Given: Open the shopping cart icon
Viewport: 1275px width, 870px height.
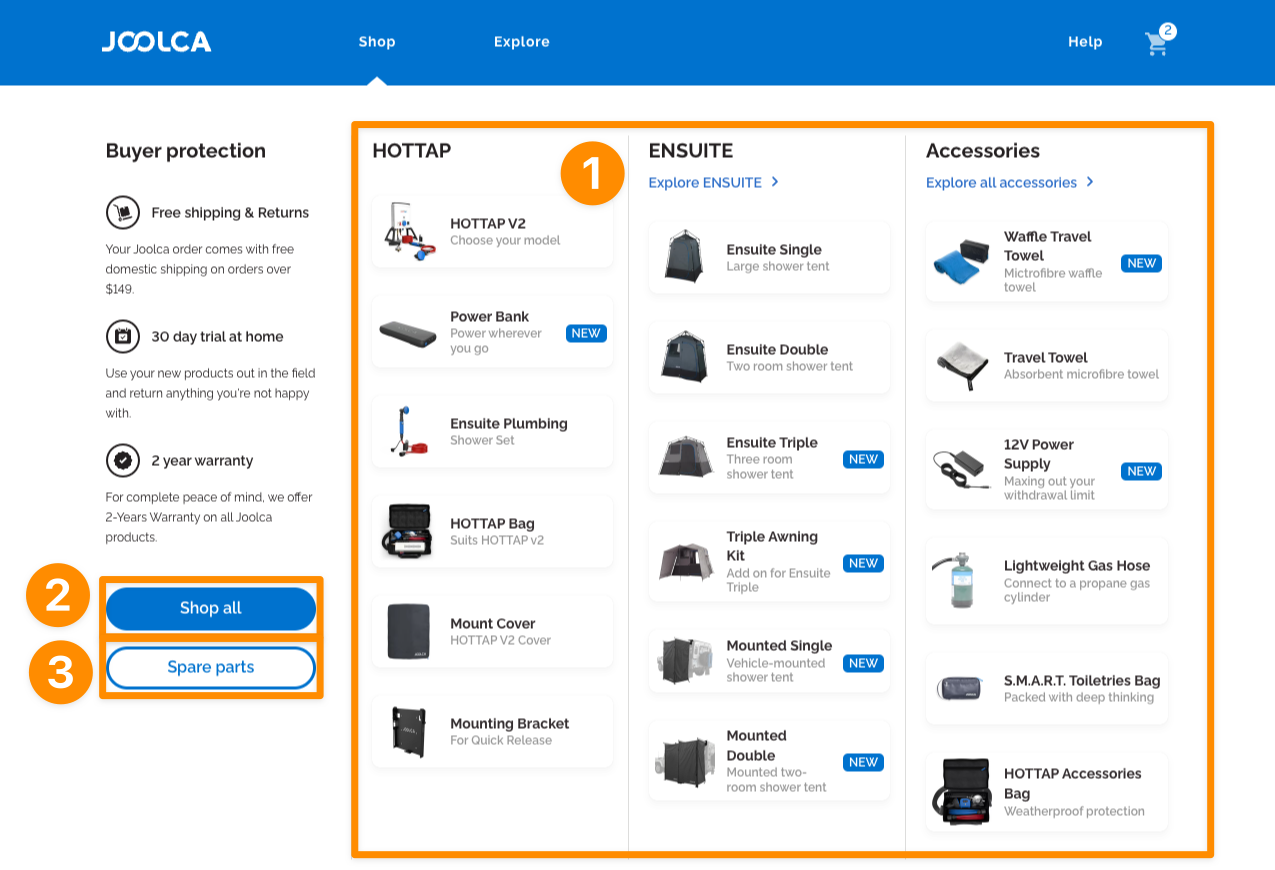Looking at the screenshot, I should tap(1157, 43).
